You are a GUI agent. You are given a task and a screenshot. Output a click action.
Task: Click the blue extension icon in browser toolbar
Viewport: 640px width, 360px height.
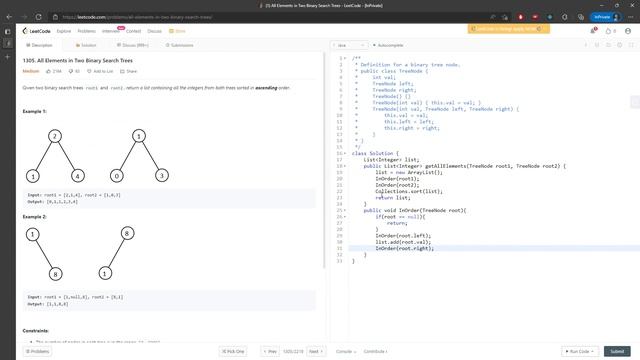point(550,17)
